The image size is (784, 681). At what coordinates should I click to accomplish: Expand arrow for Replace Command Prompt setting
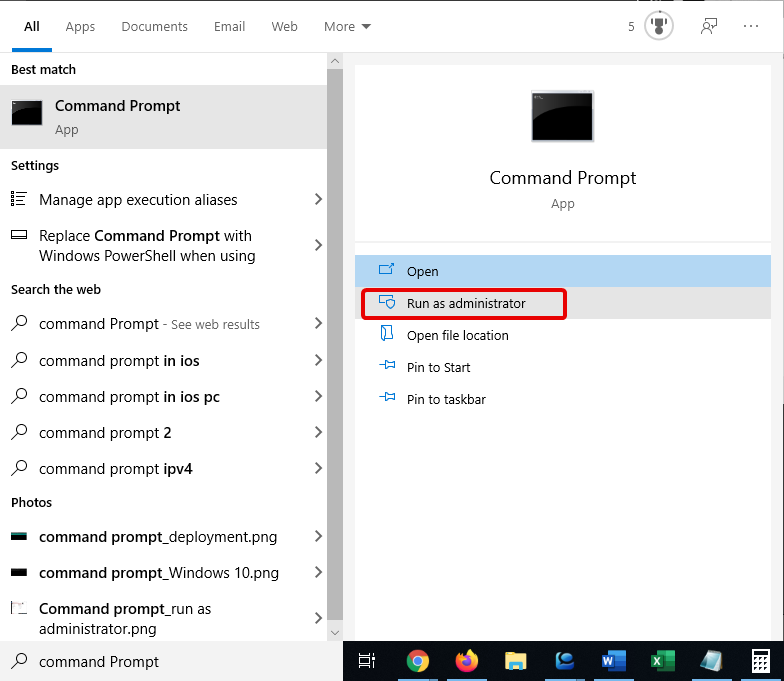[x=318, y=245]
